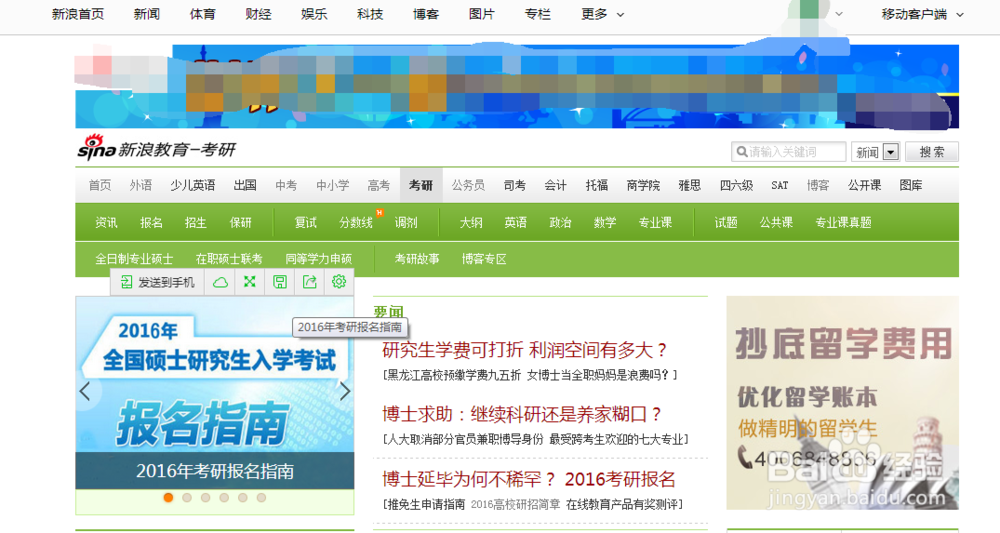Open 图片 in top navigation
Screen dimensions: 1000x533
click(482, 14)
